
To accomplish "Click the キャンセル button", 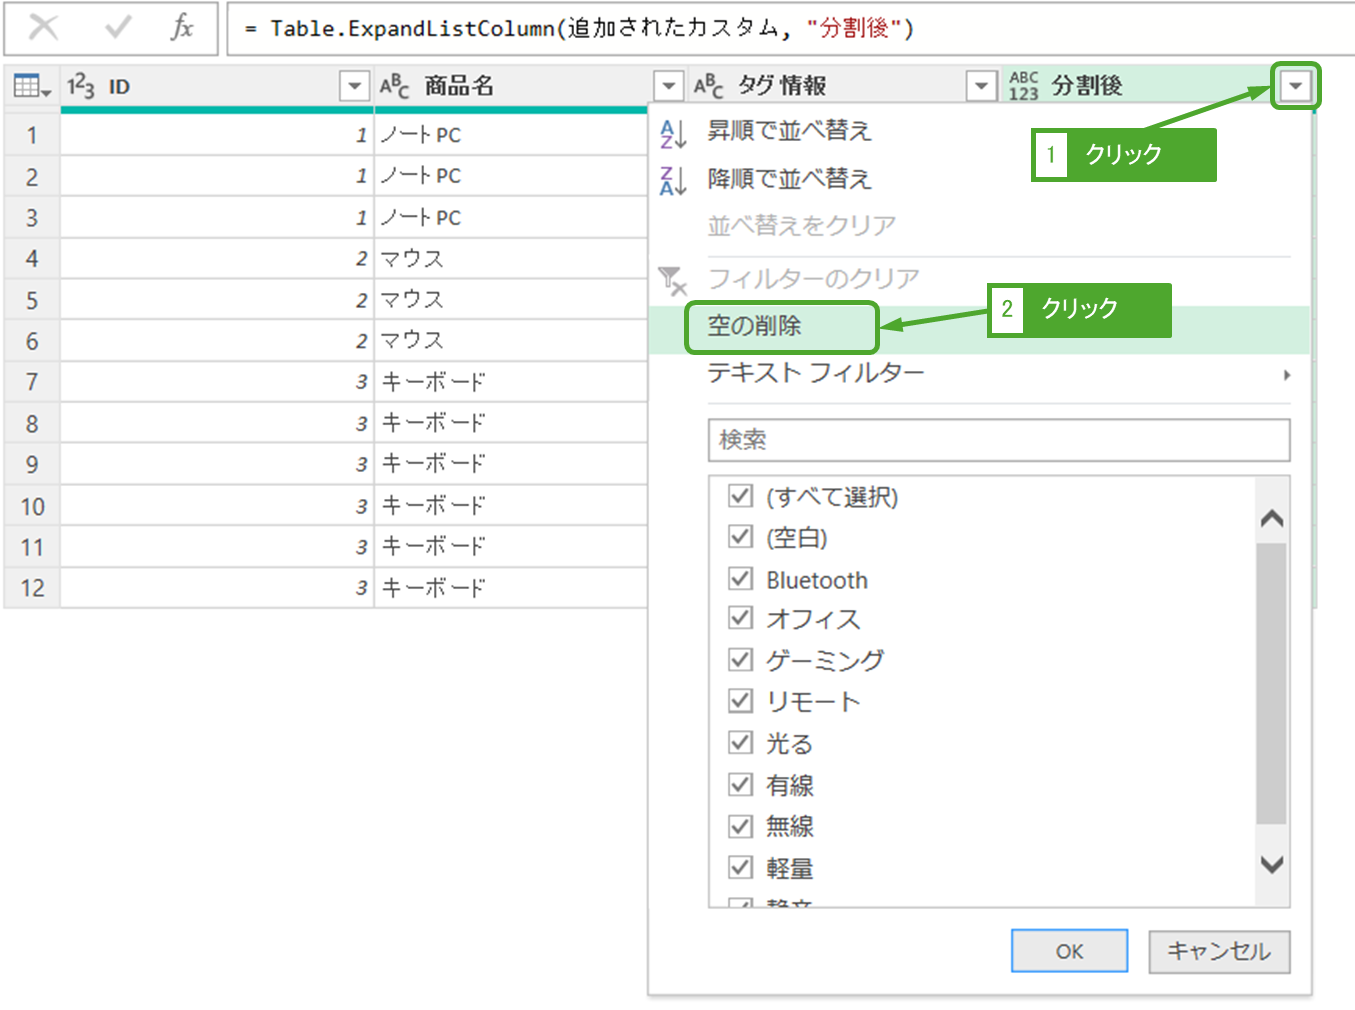I will point(1218,951).
